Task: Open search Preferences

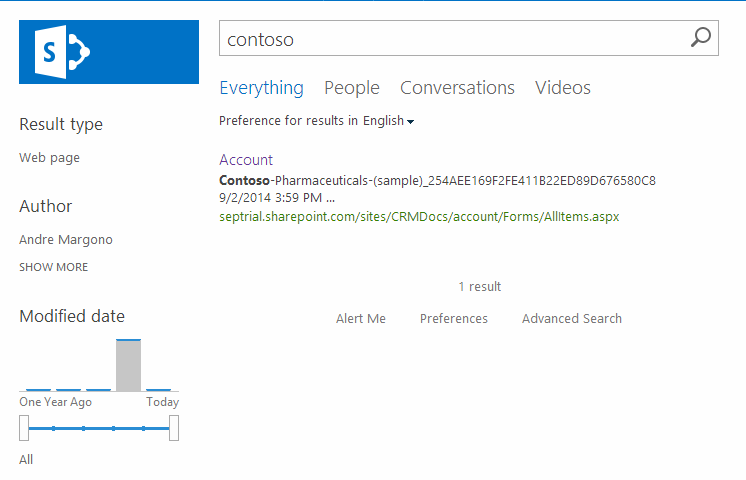Action: [453, 319]
